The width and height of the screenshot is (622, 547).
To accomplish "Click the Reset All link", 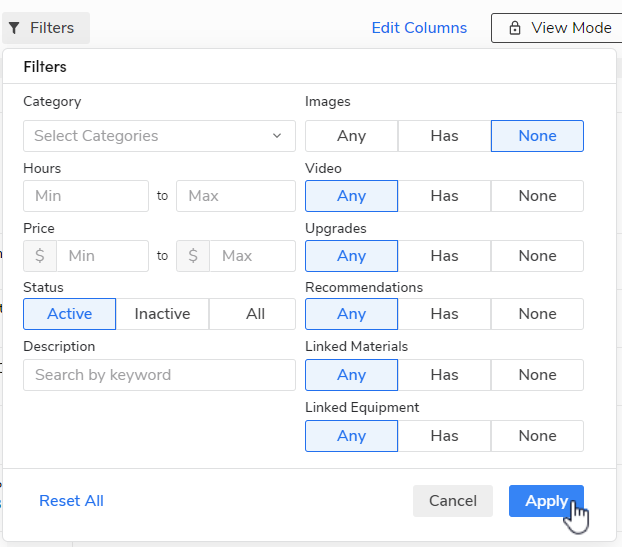I will tap(71, 501).
